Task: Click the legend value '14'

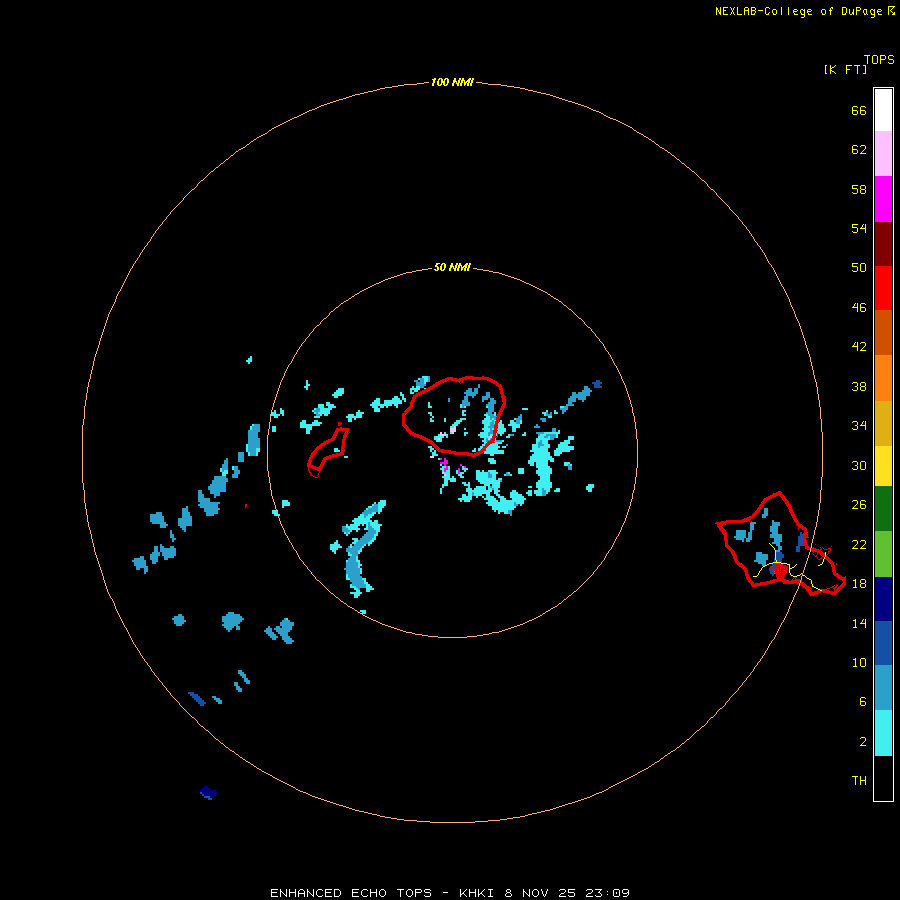Action: [x=859, y=623]
